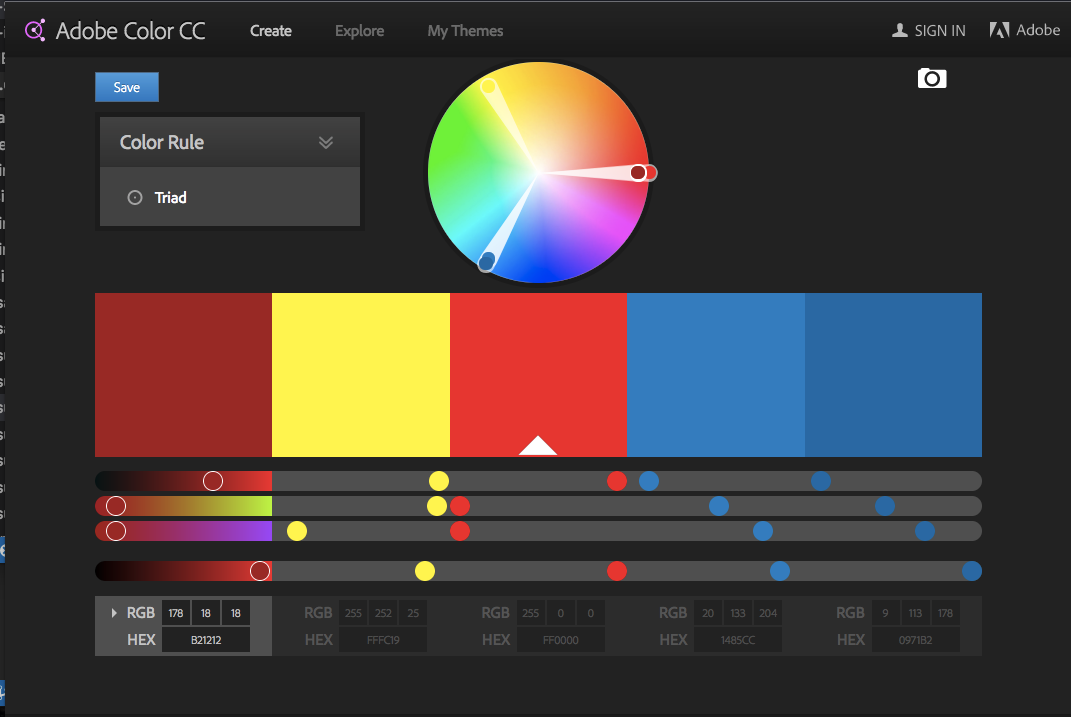This screenshot has width=1071, height=717.
Task: Click the camera icon to create from image
Action: tap(932, 78)
